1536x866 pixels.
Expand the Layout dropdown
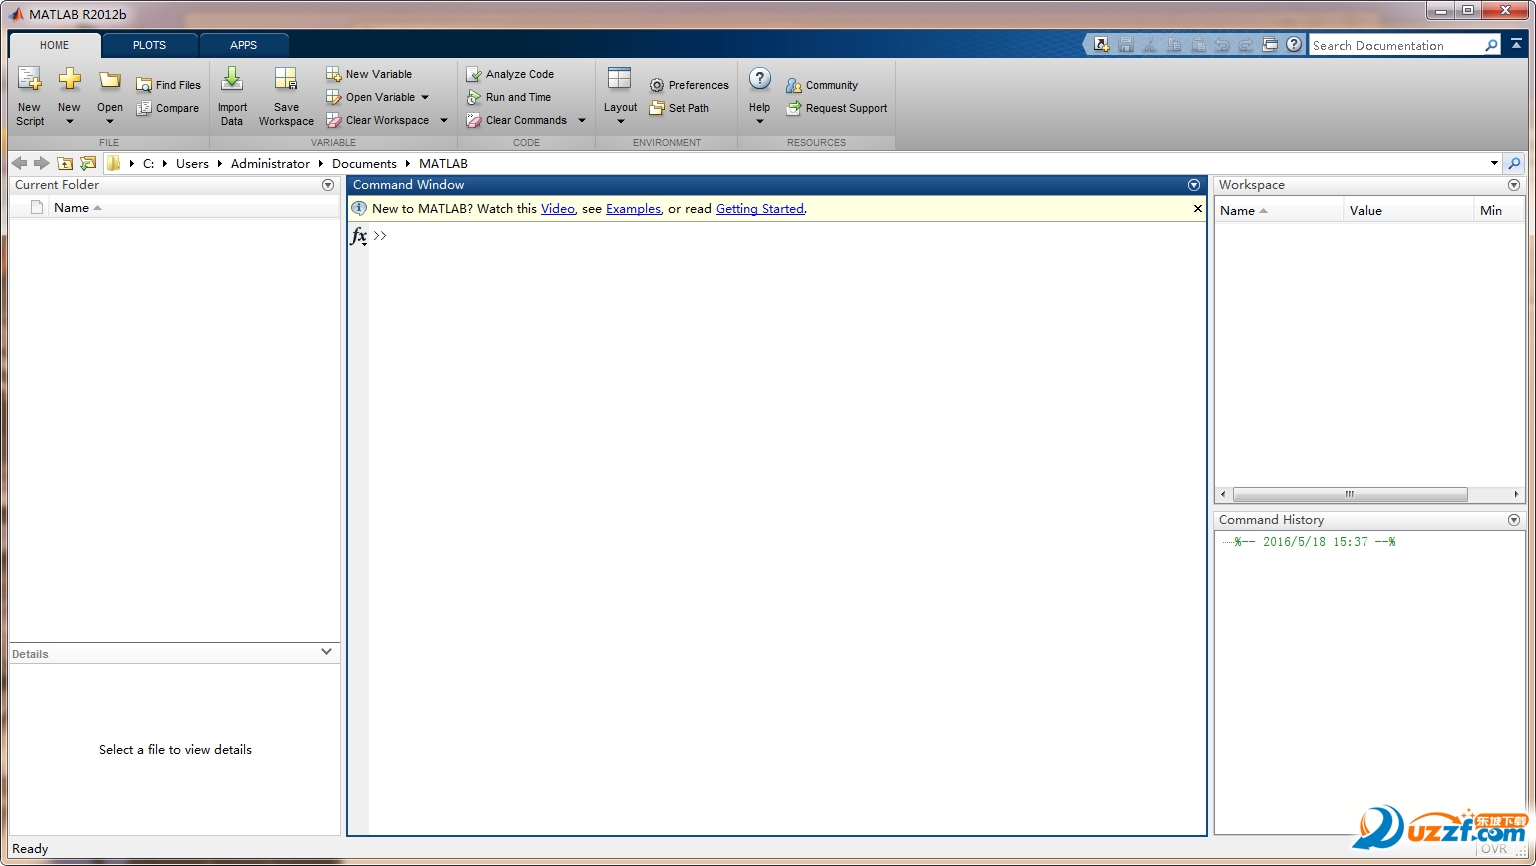click(x=620, y=122)
